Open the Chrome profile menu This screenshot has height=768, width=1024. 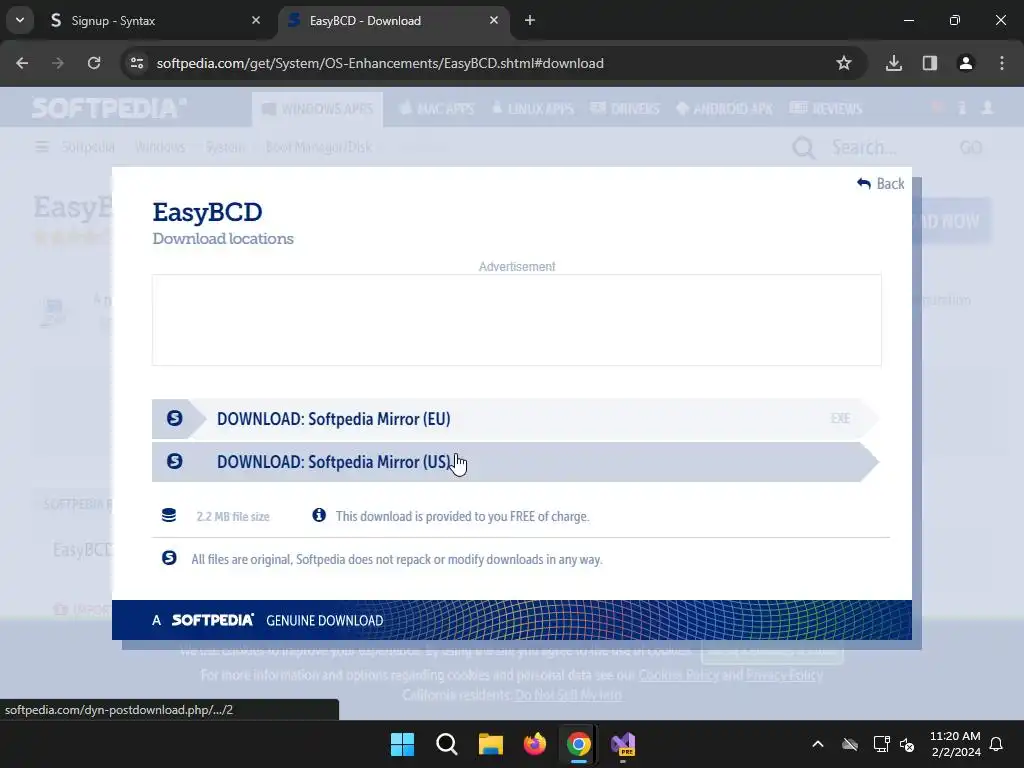(x=966, y=63)
